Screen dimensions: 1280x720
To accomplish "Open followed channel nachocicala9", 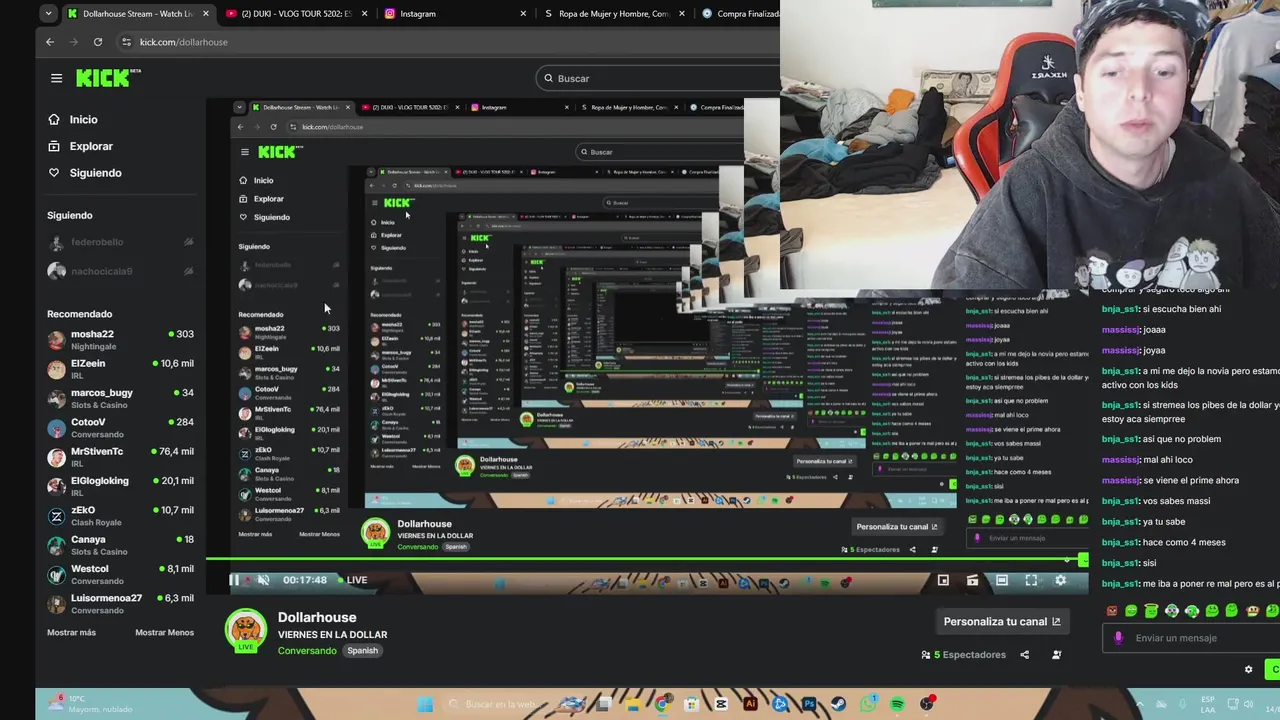I will (120, 271).
